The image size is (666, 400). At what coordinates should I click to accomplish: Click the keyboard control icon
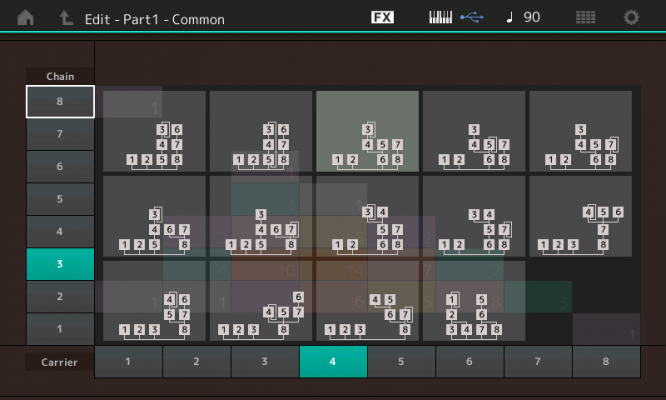click(440, 17)
